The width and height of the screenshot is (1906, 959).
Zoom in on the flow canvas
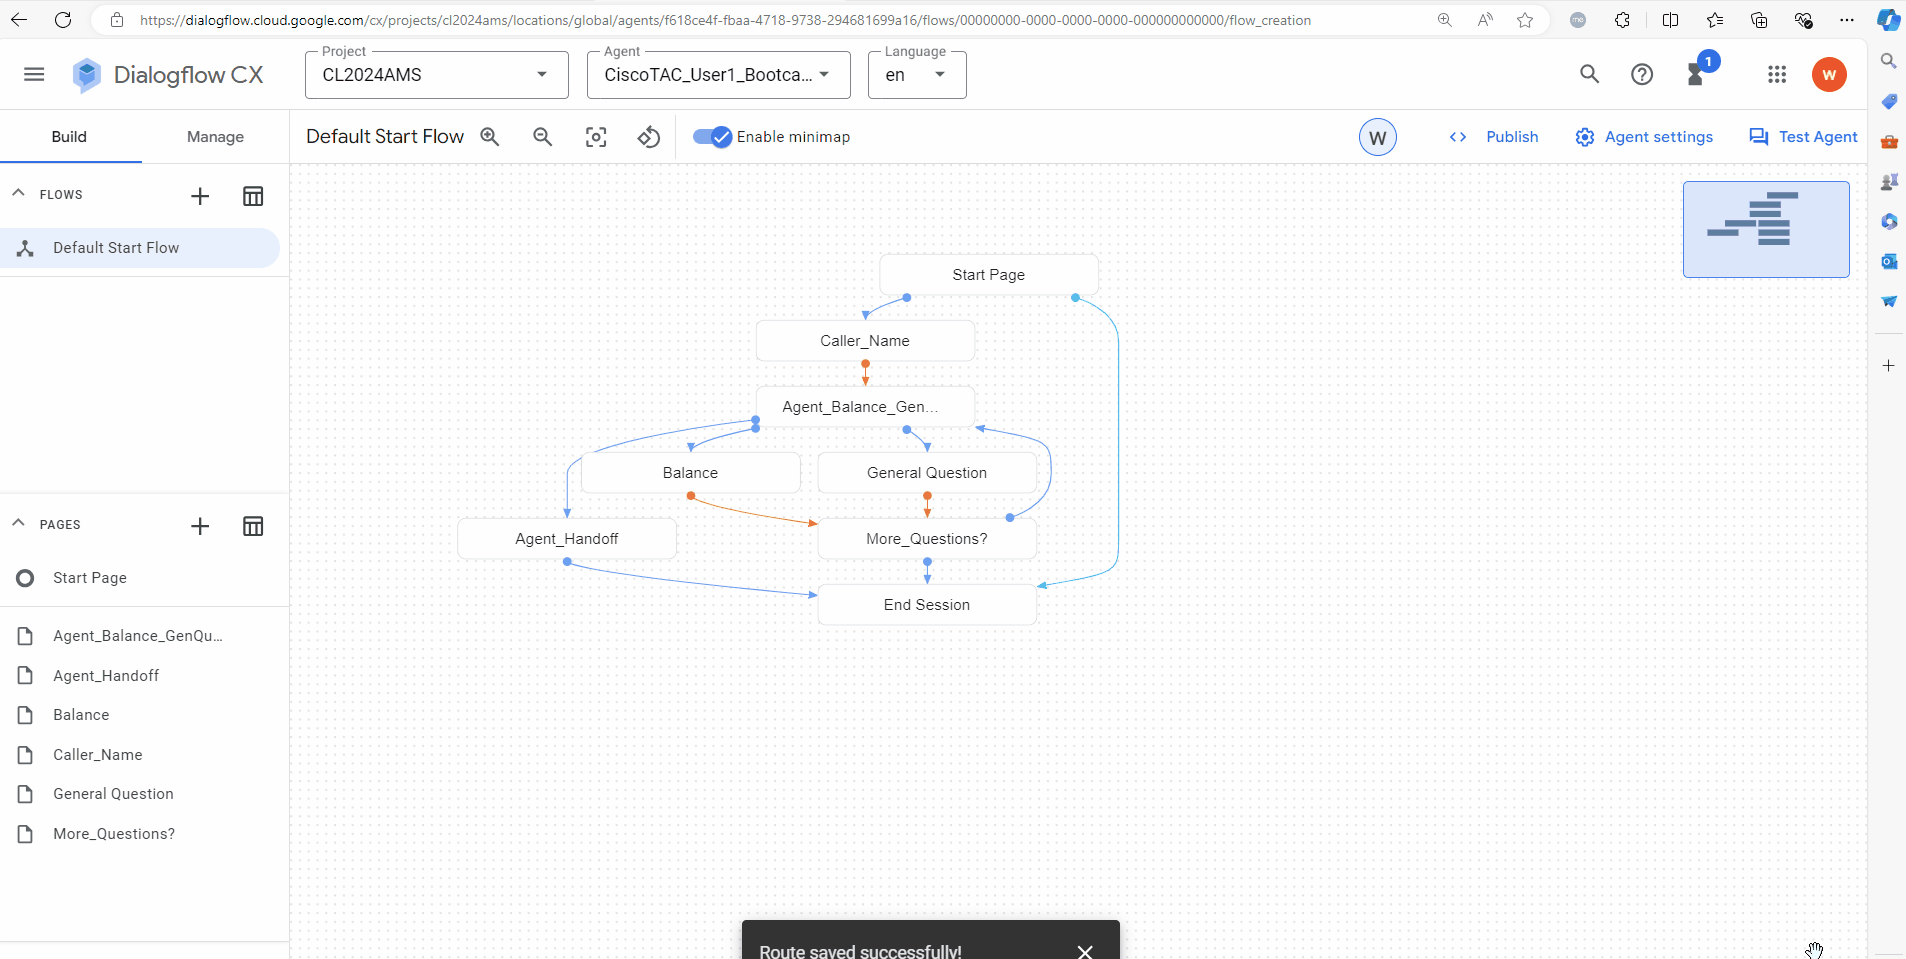(490, 137)
